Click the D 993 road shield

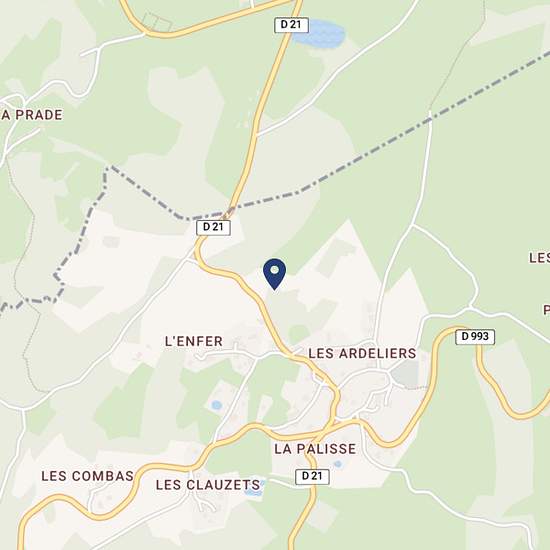(475, 337)
